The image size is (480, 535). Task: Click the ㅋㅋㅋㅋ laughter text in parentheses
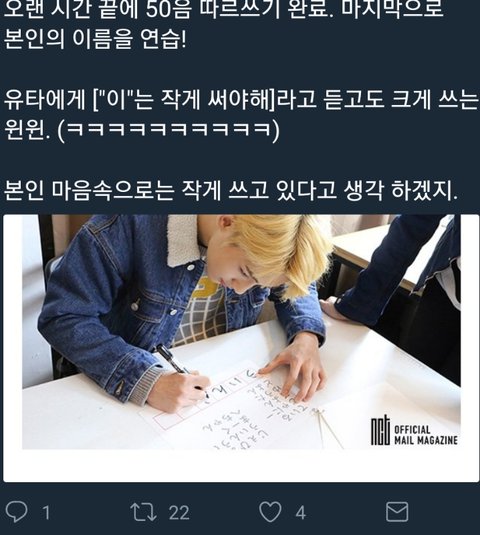[169, 130]
